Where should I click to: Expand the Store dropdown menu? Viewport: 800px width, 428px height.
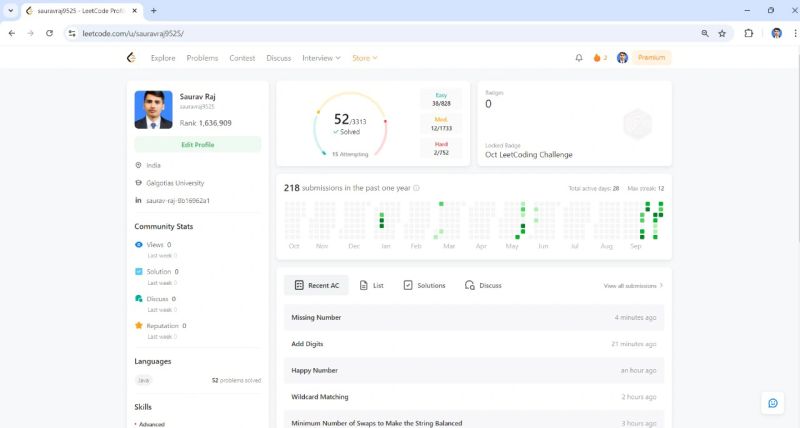[x=365, y=58]
